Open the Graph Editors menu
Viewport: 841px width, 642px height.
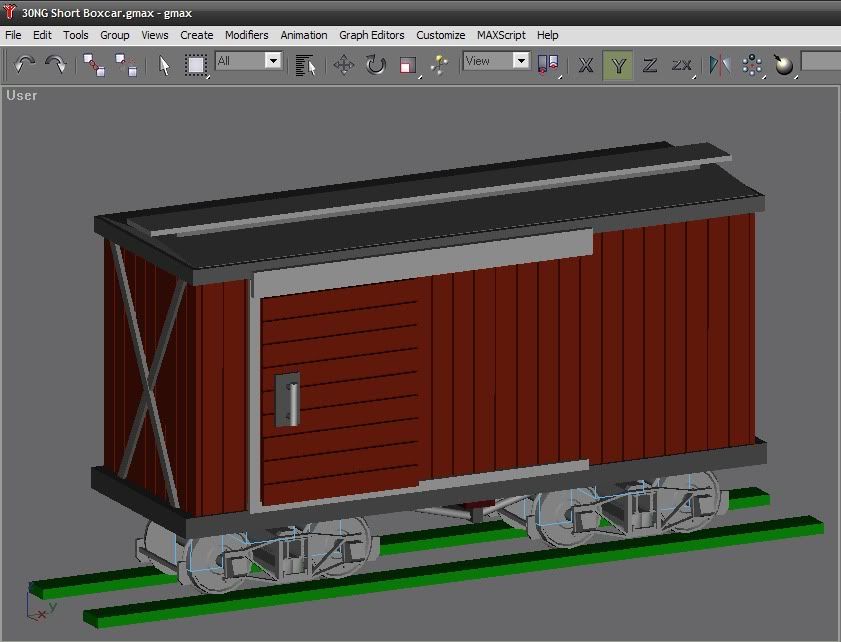371,35
